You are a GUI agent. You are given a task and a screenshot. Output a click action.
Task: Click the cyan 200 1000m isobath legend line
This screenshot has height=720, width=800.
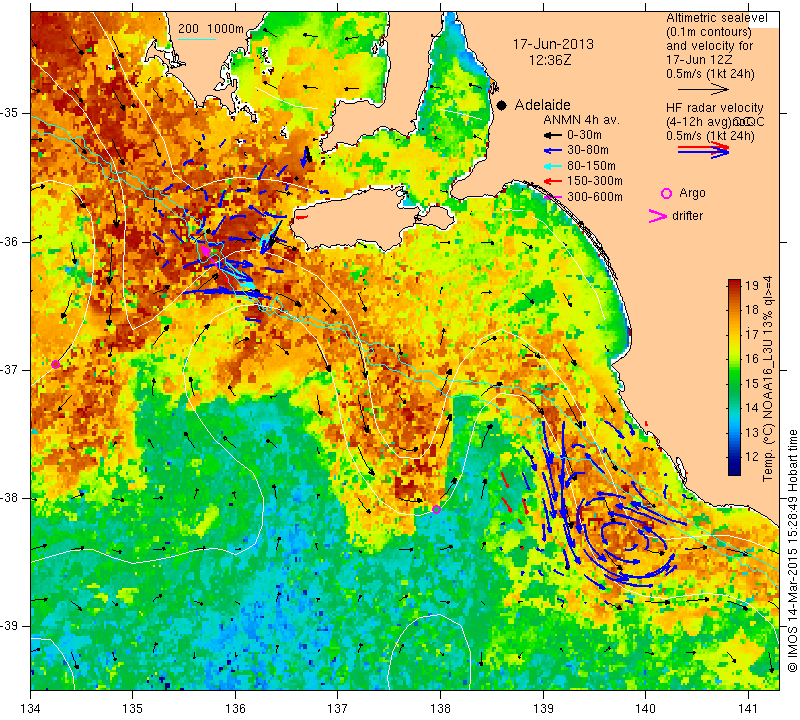pos(196,39)
